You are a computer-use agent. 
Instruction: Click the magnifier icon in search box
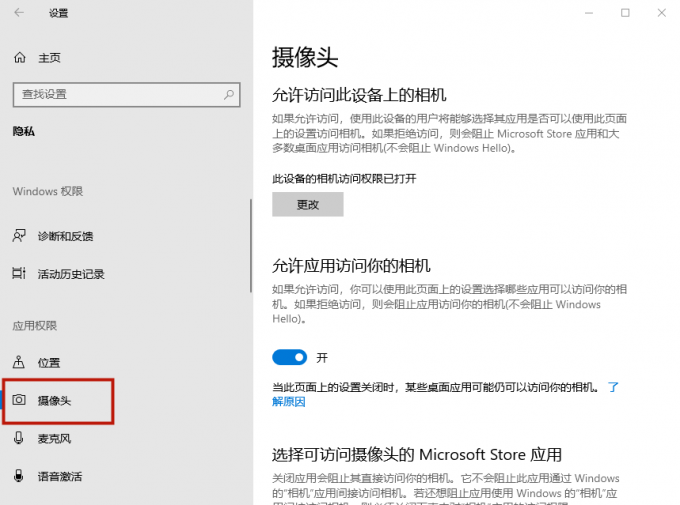(x=229, y=94)
